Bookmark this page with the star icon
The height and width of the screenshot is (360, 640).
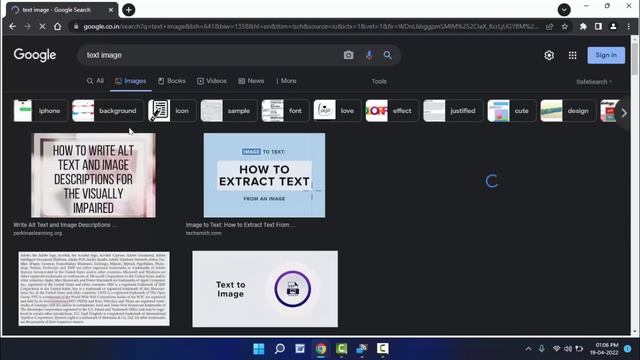tap(564, 27)
